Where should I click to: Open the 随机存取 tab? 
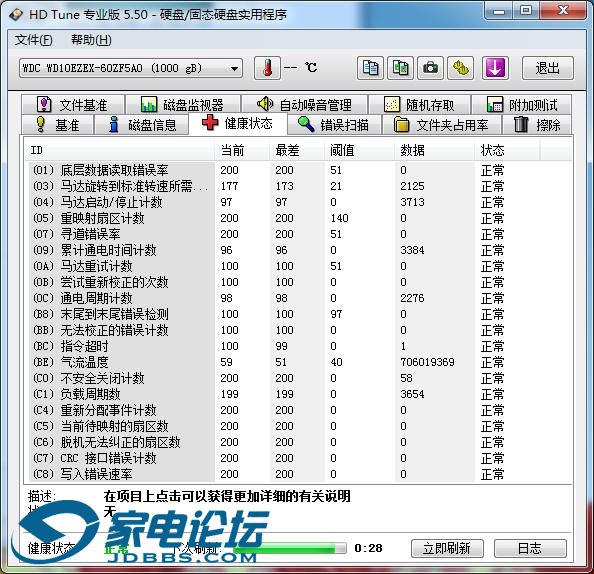(419, 104)
